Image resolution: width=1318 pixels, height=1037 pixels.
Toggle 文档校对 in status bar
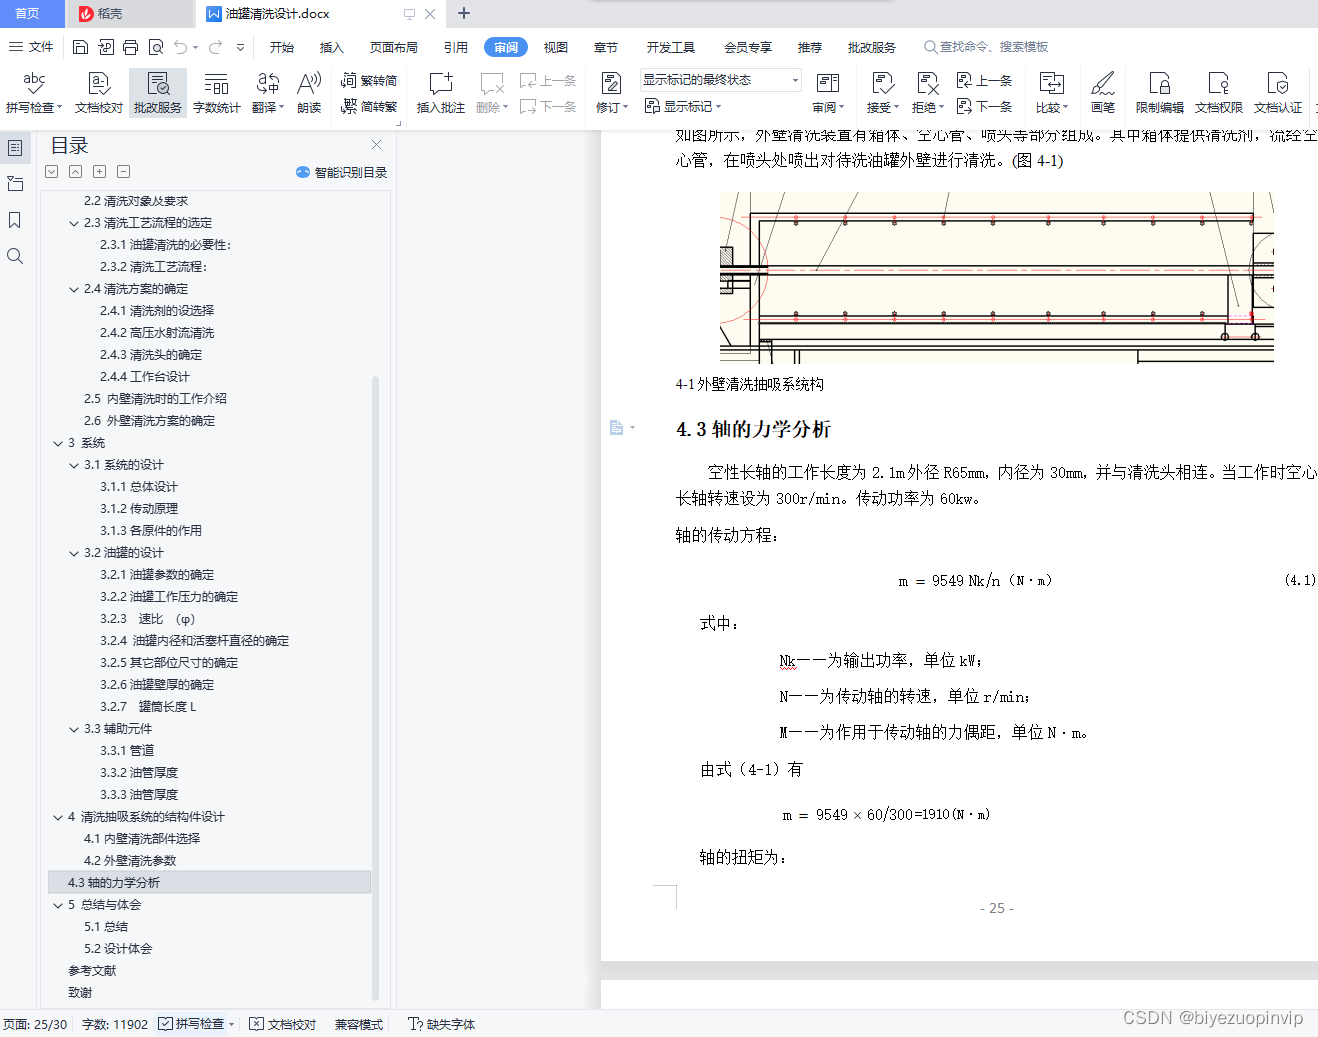click(x=282, y=1024)
